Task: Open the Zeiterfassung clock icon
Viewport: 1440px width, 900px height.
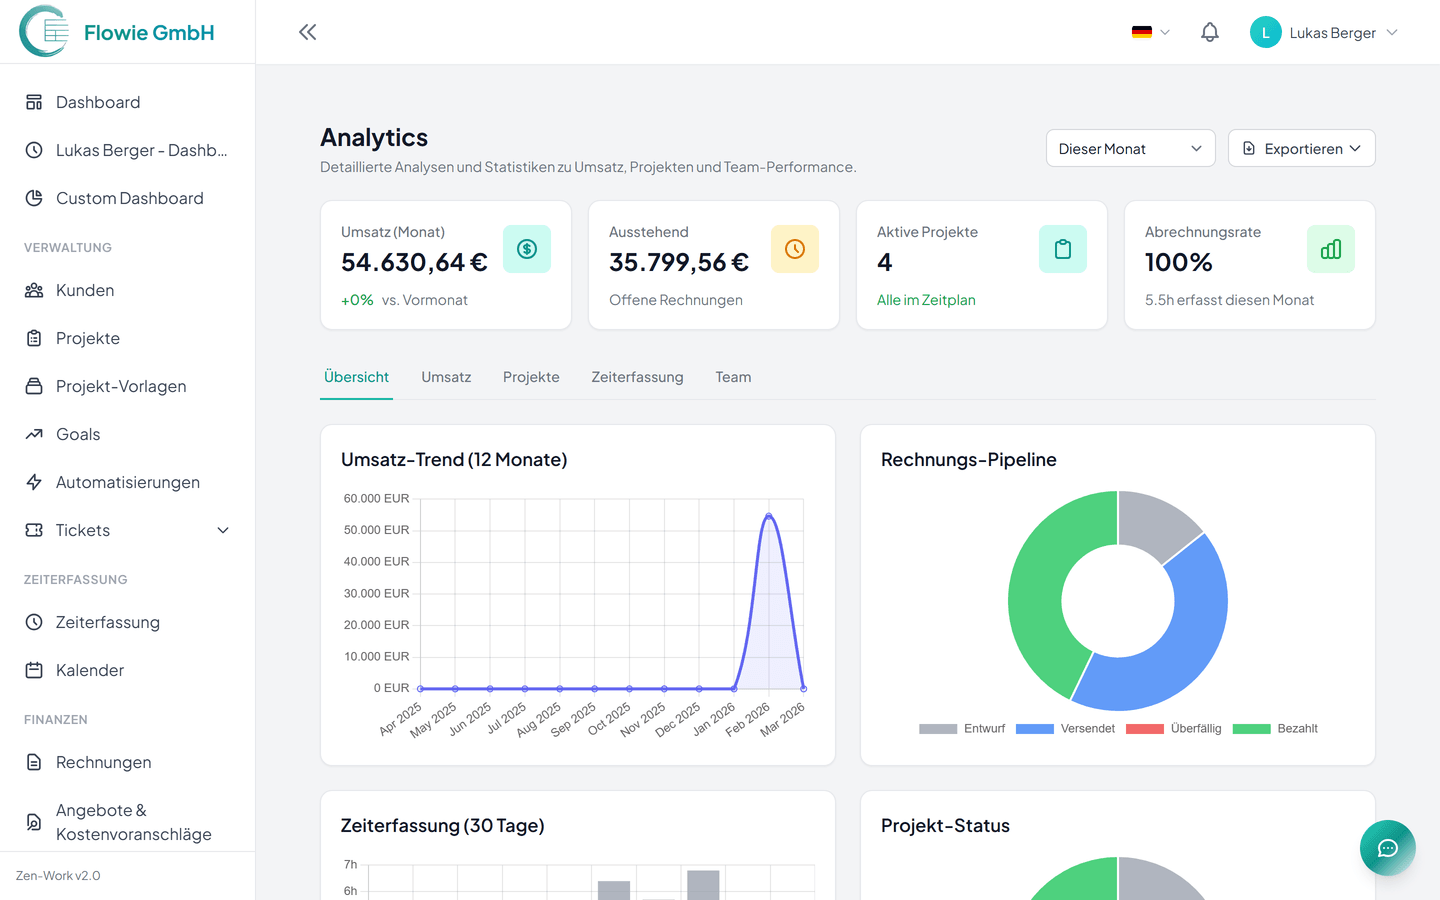Action: point(34,622)
